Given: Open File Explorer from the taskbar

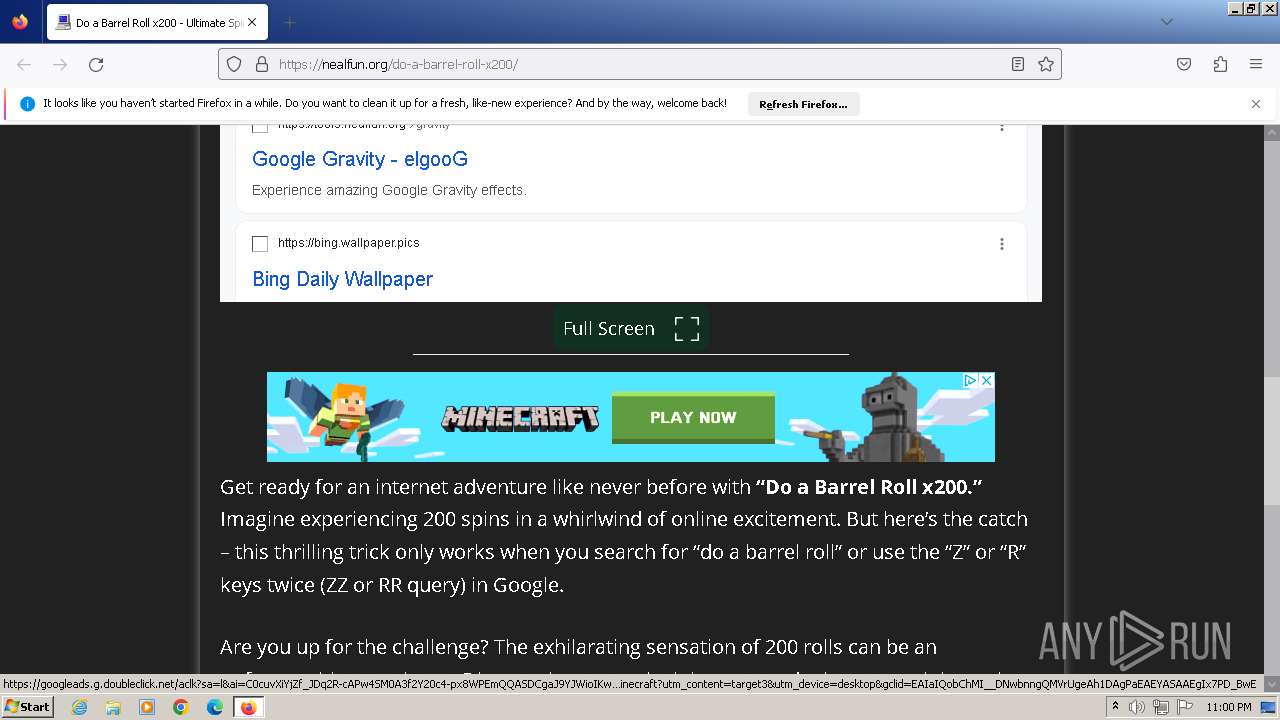Looking at the screenshot, I should click(x=113, y=707).
